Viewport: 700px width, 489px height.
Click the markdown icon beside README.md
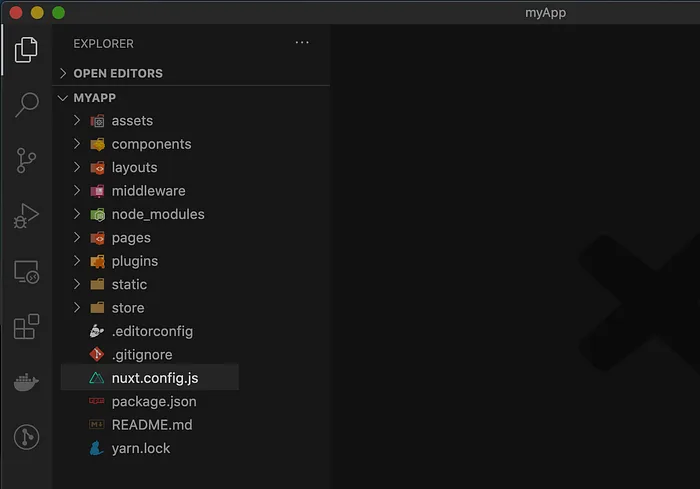coord(97,425)
